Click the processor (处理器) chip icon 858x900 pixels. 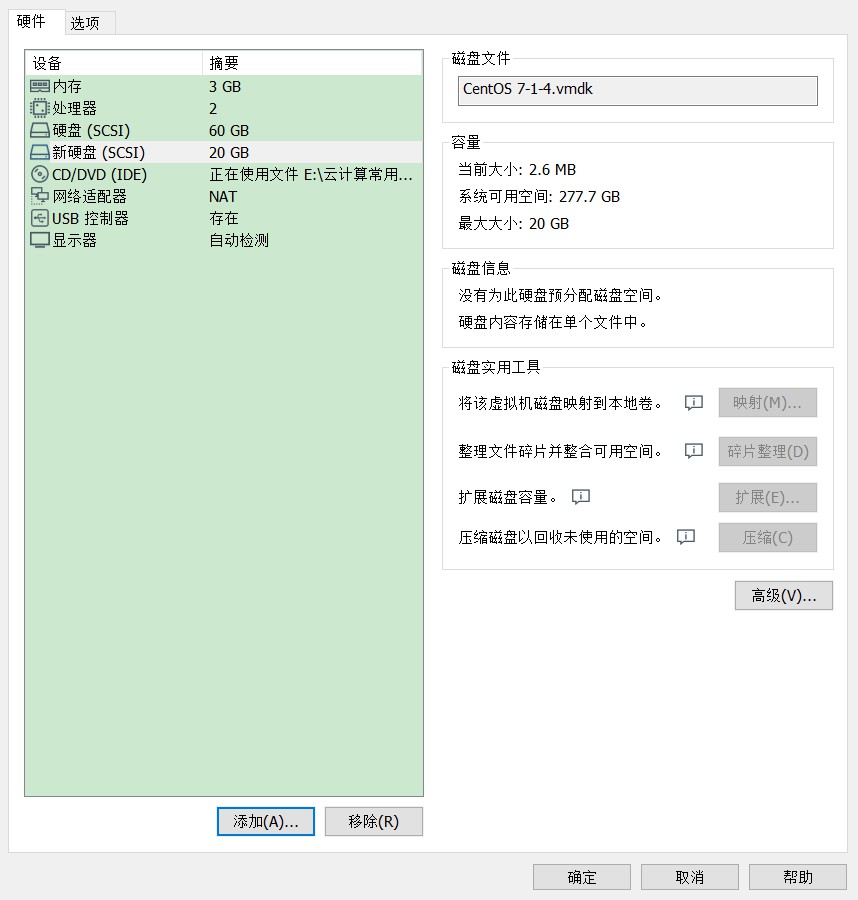click(40, 108)
